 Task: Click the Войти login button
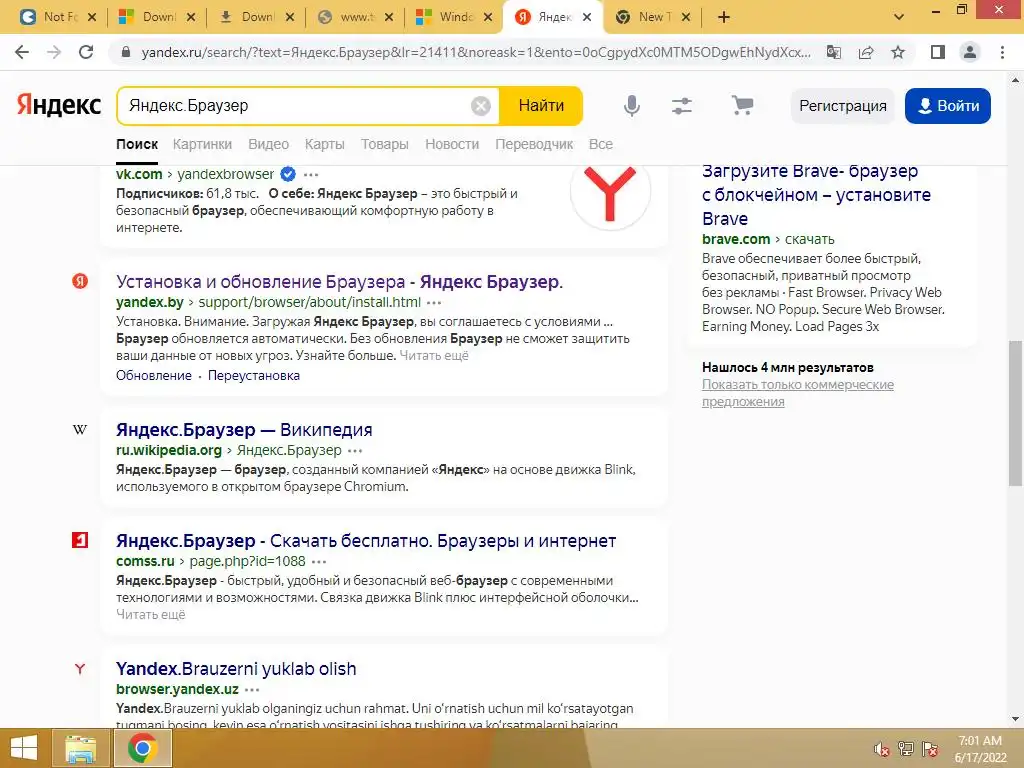(x=948, y=106)
